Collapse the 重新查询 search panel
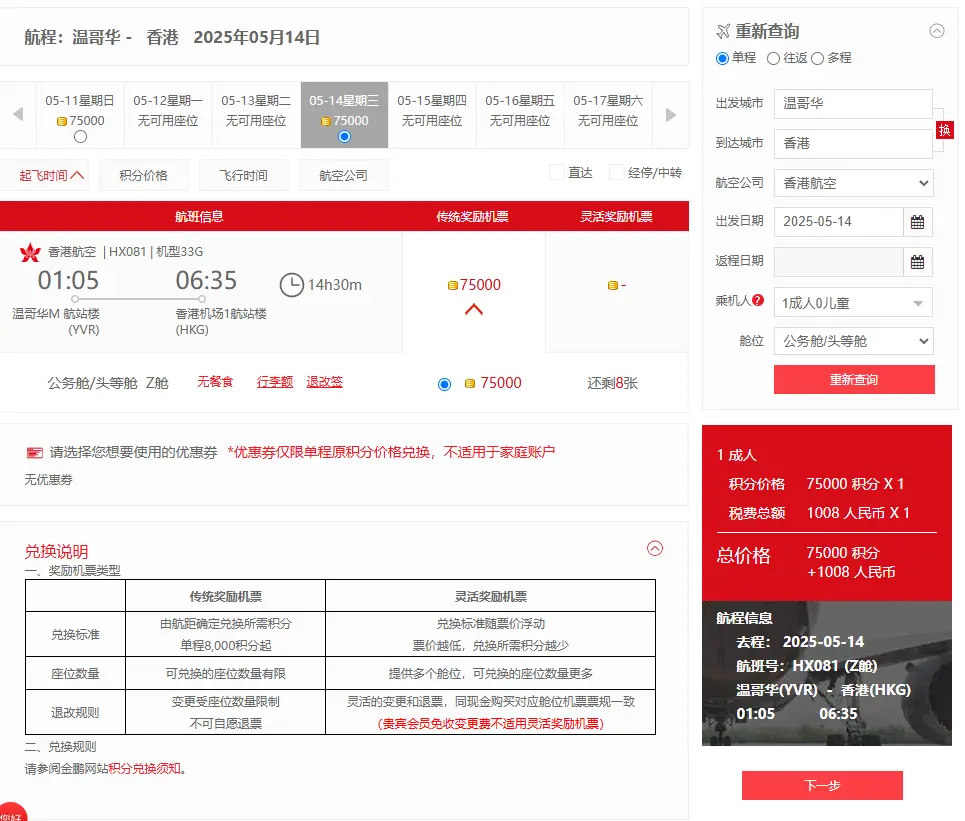The height and width of the screenshot is (821, 965). 937,31
